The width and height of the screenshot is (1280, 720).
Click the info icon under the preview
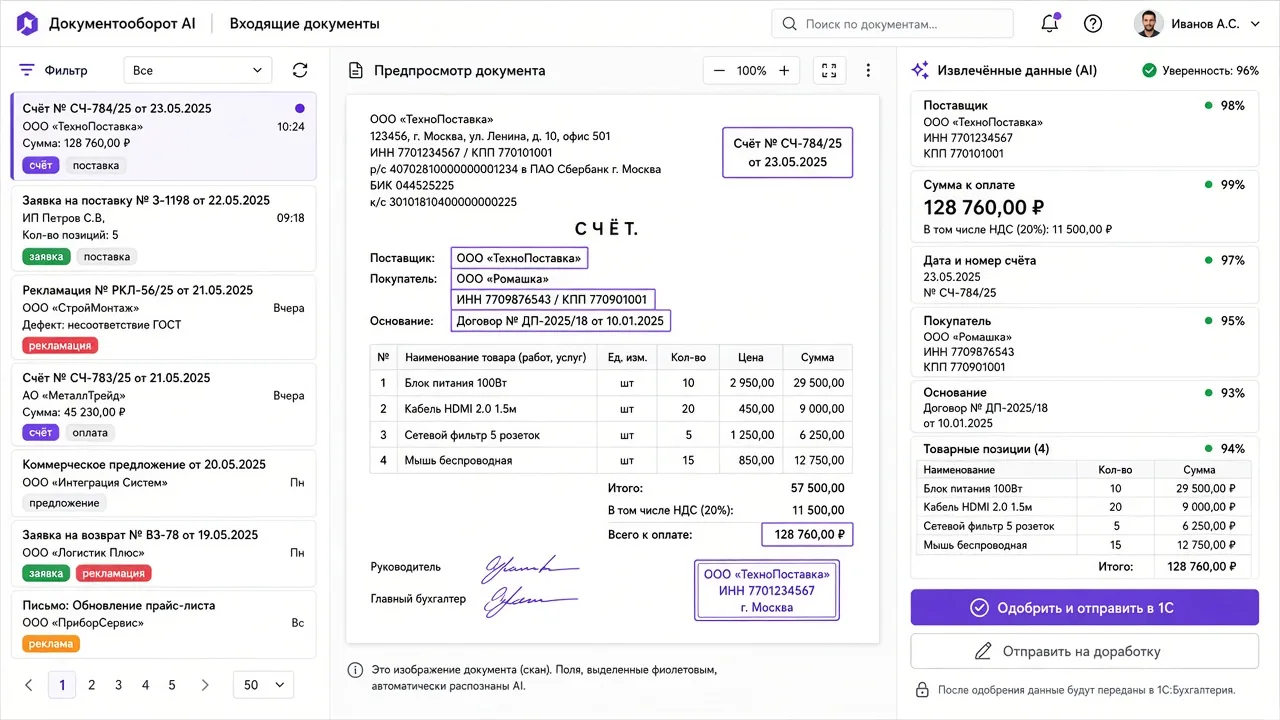tap(355, 670)
